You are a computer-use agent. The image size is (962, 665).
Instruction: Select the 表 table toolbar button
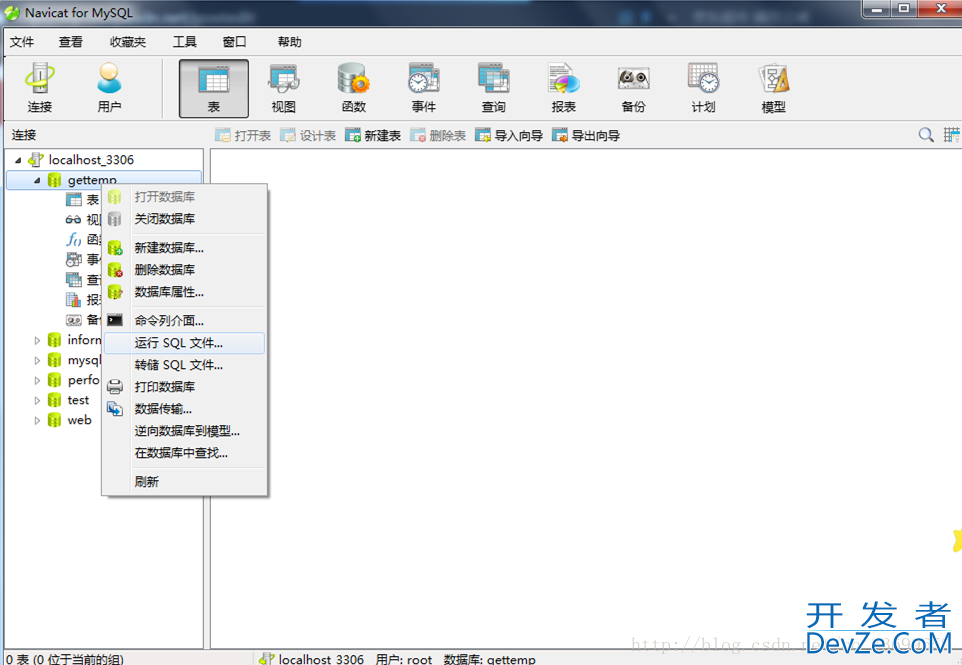(x=214, y=88)
